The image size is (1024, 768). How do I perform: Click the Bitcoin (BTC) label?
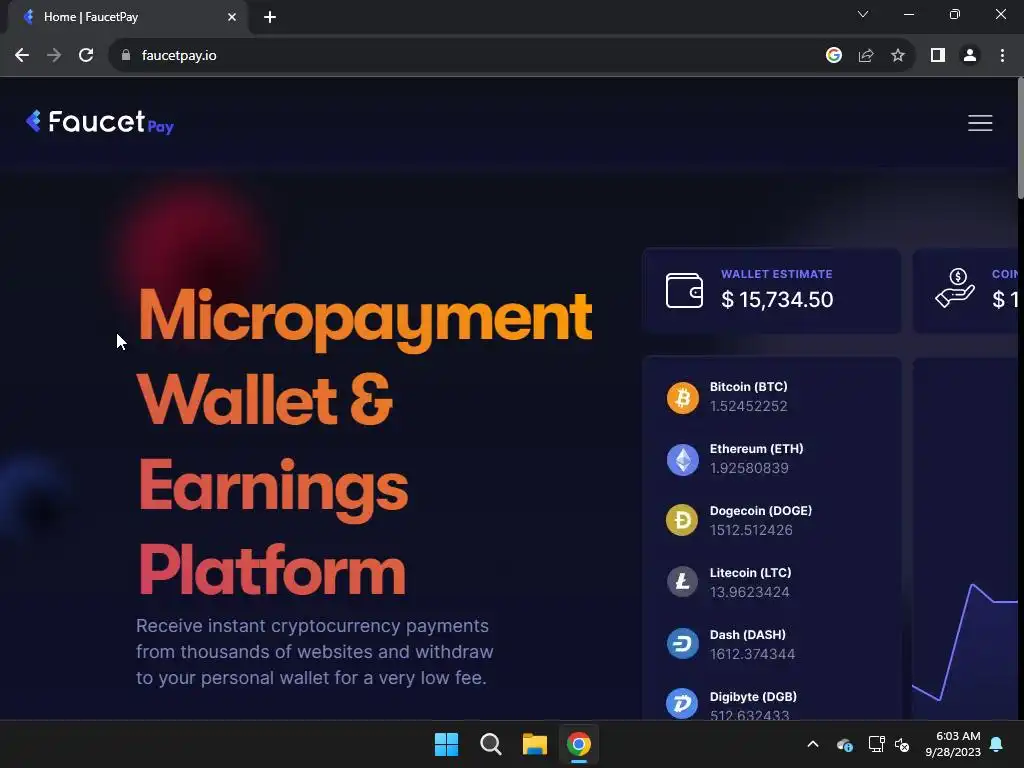748,387
